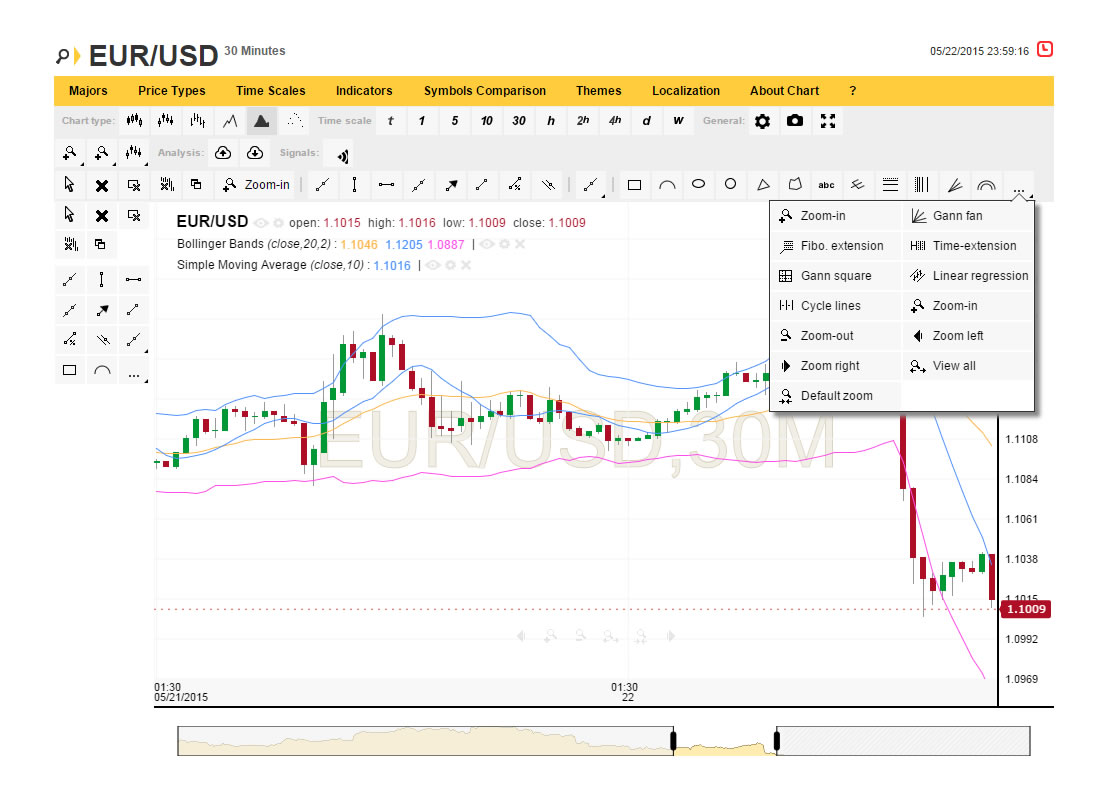Open the Indicators menu
The height and width of the screenshot is (800, 1100).
(x=364, y=91)
